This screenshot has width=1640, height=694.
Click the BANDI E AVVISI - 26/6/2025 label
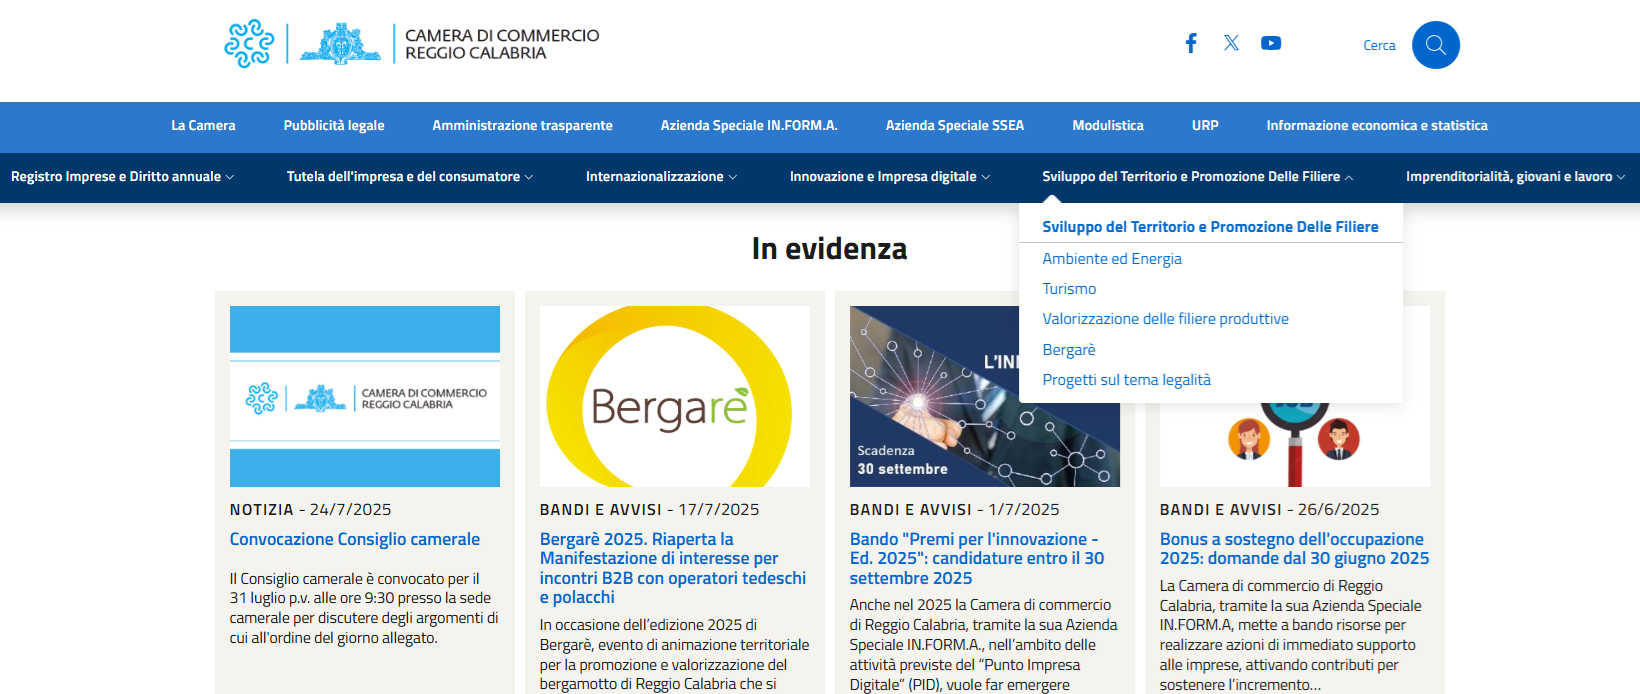[1269, 510]
